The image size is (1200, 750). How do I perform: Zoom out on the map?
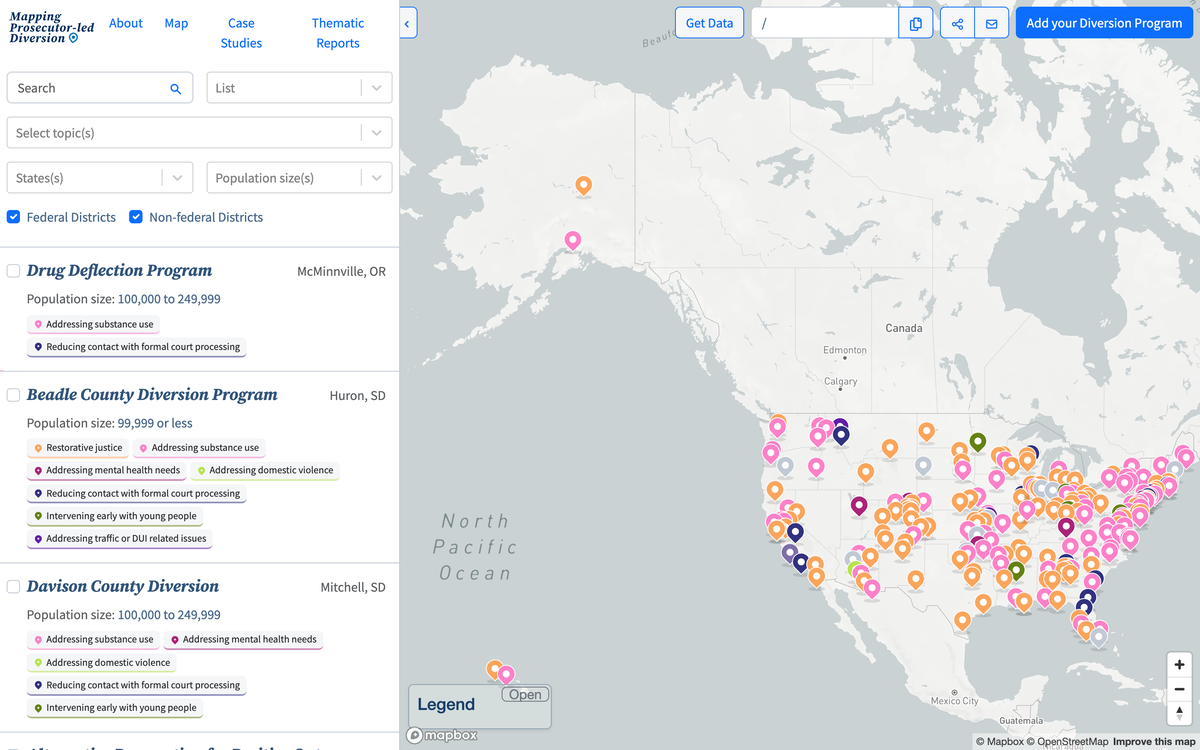coord(1180,689)
